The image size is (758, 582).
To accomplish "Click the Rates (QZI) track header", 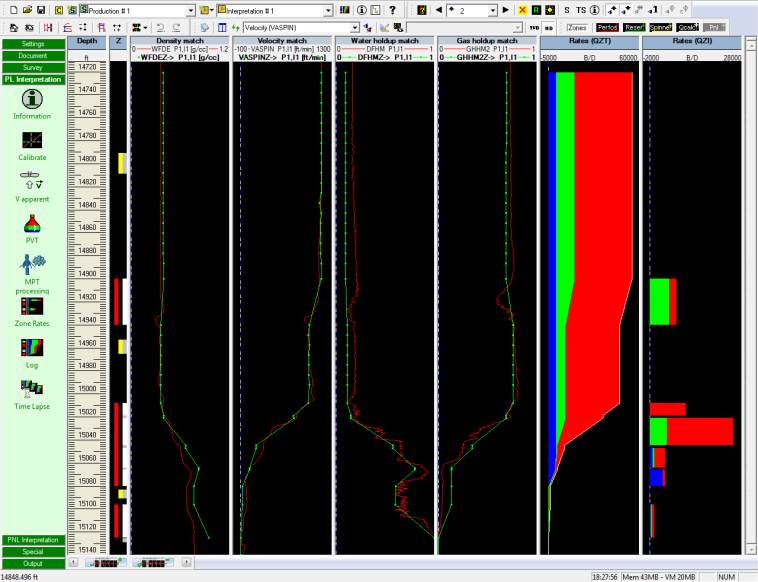I will [692, 41].
